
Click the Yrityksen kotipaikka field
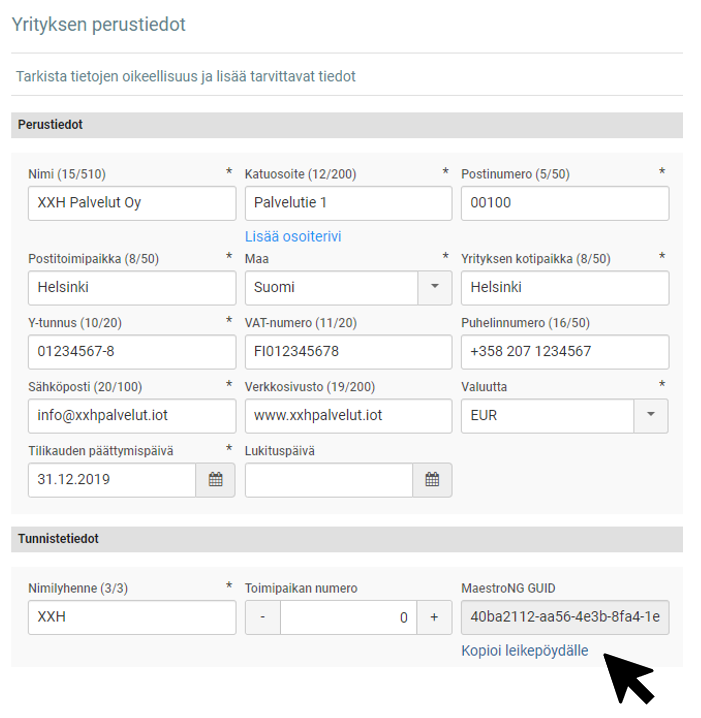[x=565, y=288]
